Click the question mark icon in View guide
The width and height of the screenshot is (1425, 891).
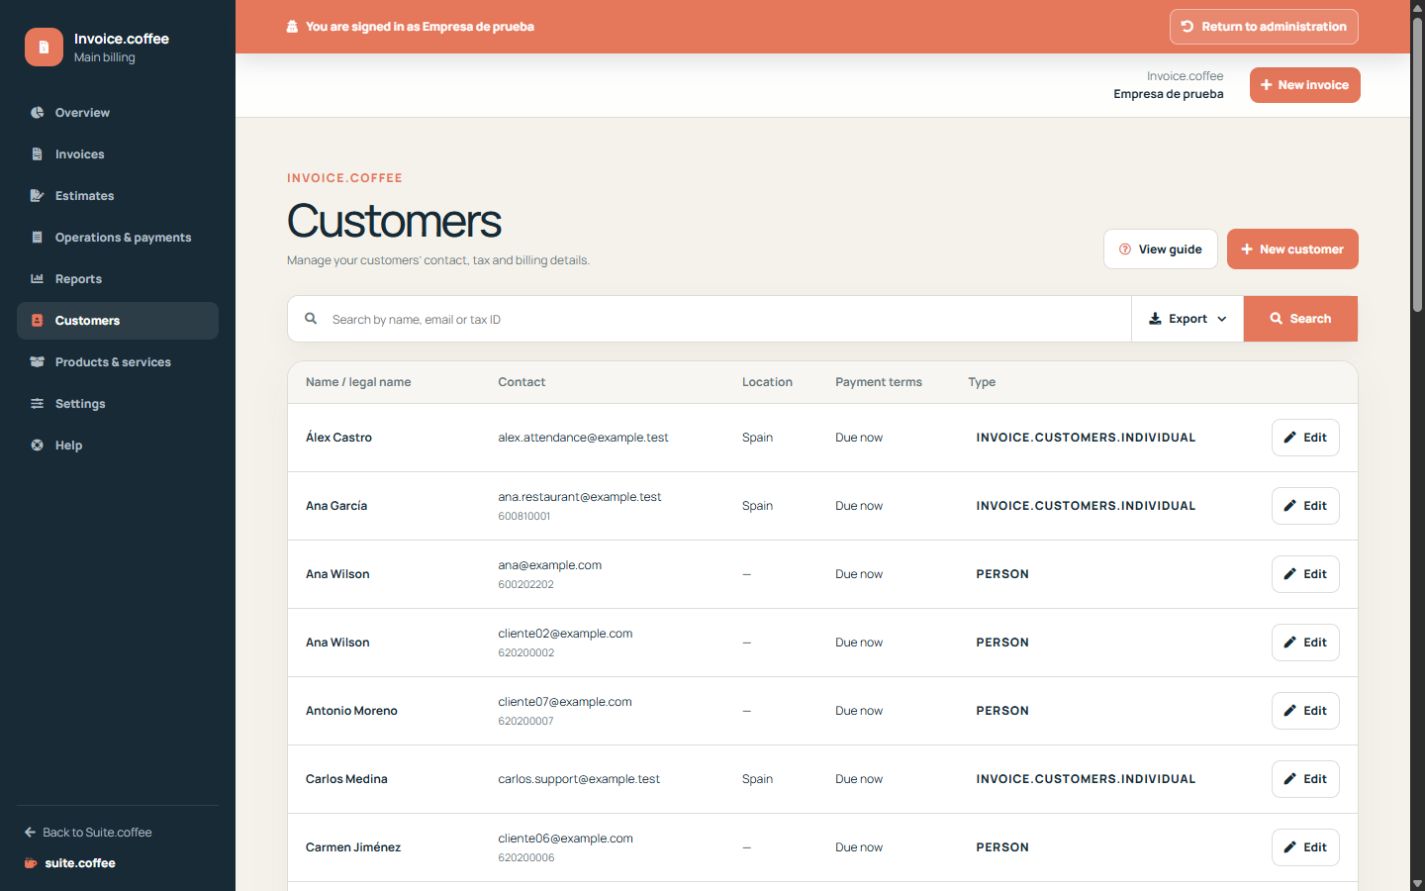coord(1125,249)
